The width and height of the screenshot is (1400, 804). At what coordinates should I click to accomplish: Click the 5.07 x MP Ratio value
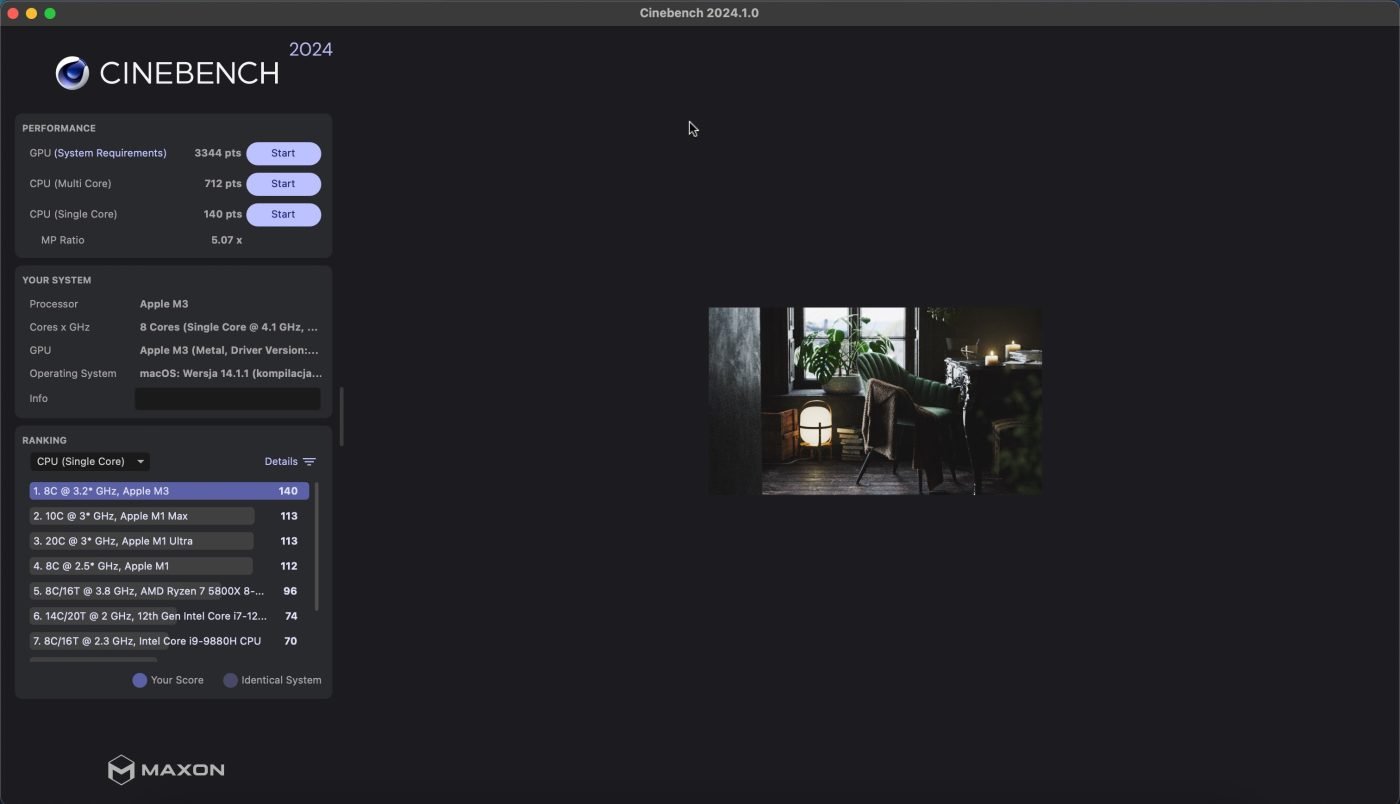coord(226,240)
